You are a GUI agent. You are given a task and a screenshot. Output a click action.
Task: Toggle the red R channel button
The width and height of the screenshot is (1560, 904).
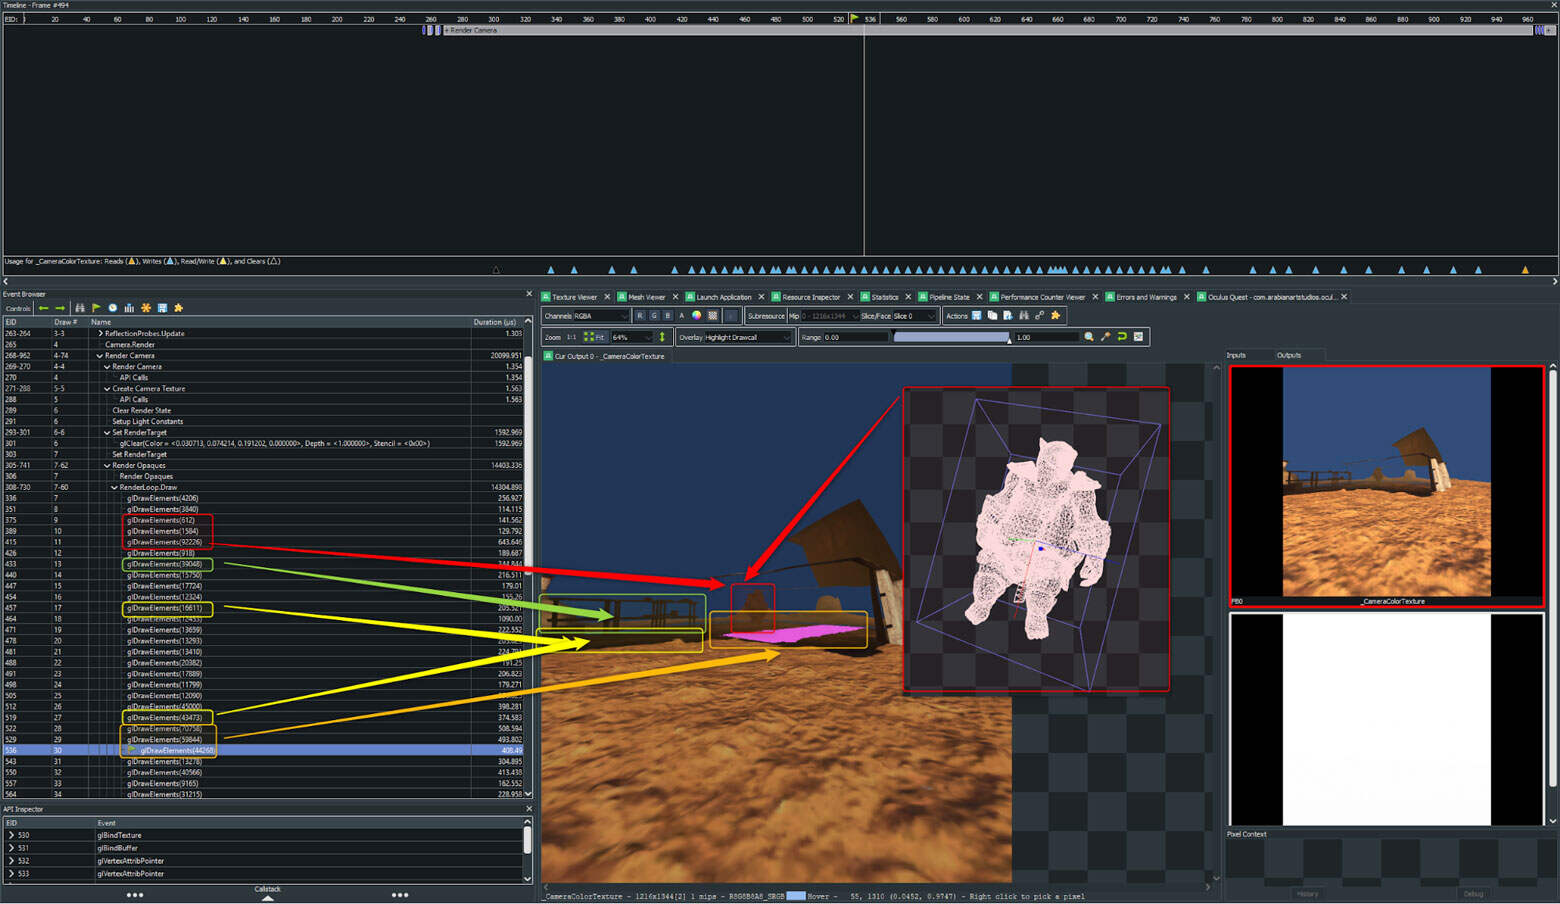[640, 316]
